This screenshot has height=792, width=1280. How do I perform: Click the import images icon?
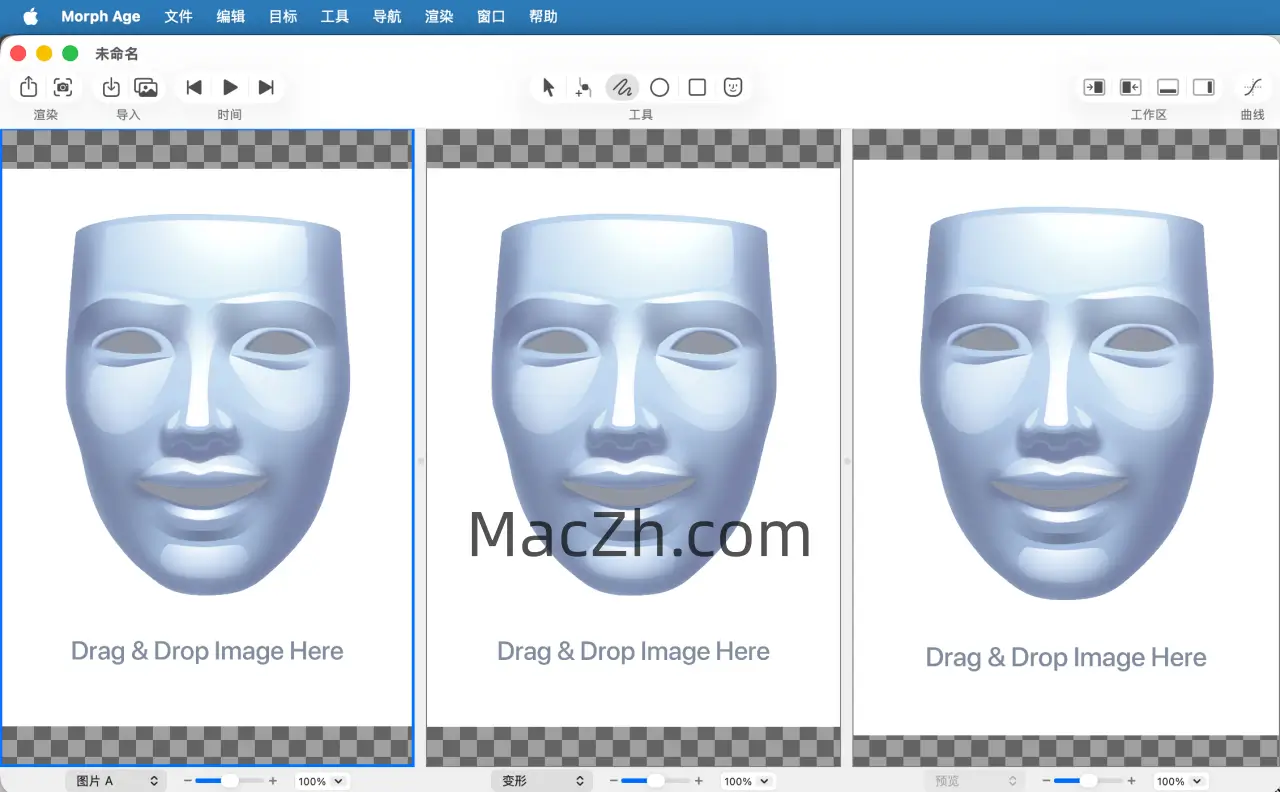tap(146, 88)
